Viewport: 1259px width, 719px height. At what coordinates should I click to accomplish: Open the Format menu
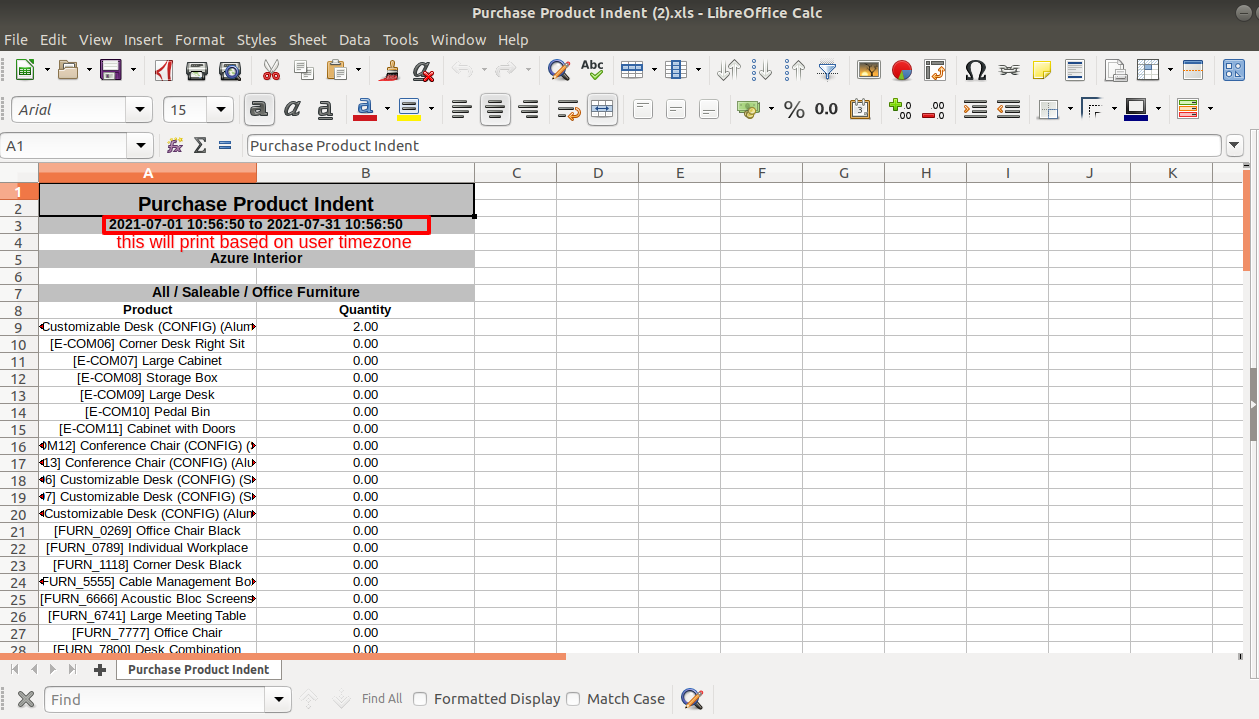pos(200,40)
